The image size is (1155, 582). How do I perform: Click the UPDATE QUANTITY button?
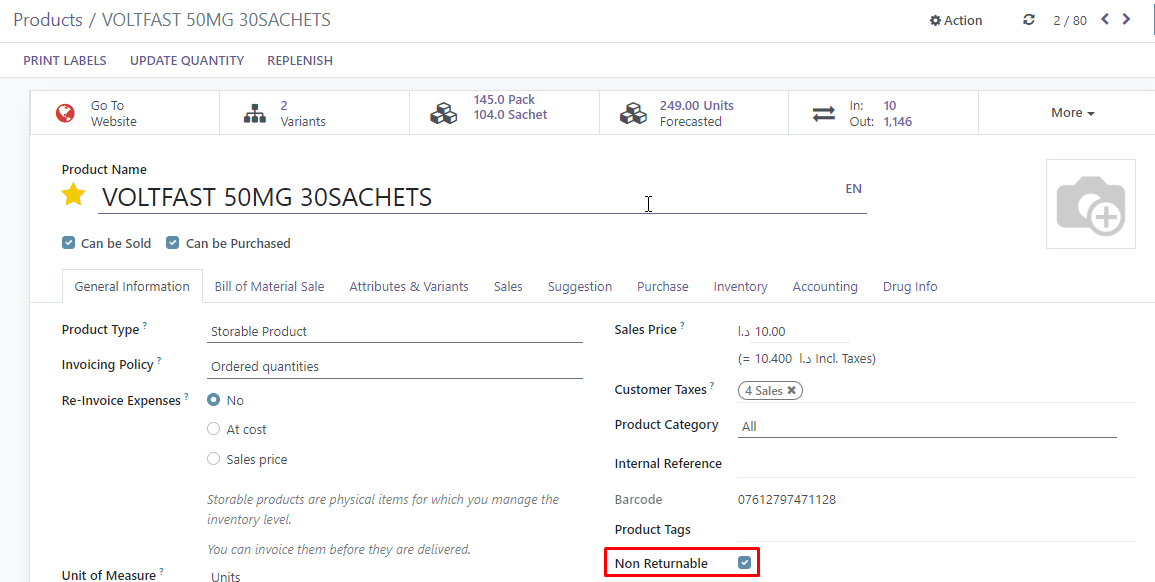pos(187,60)
